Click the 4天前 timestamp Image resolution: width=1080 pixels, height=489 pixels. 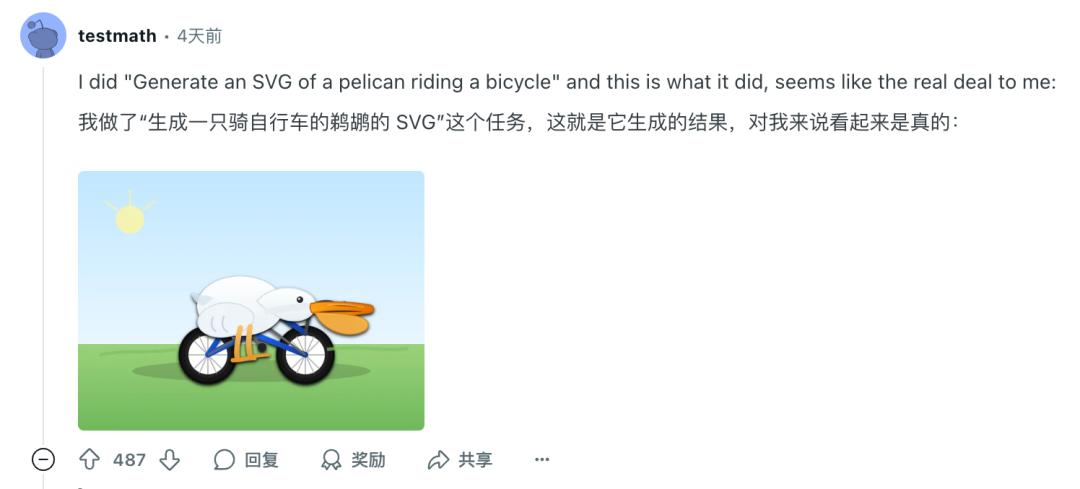[x=199, y=36]
